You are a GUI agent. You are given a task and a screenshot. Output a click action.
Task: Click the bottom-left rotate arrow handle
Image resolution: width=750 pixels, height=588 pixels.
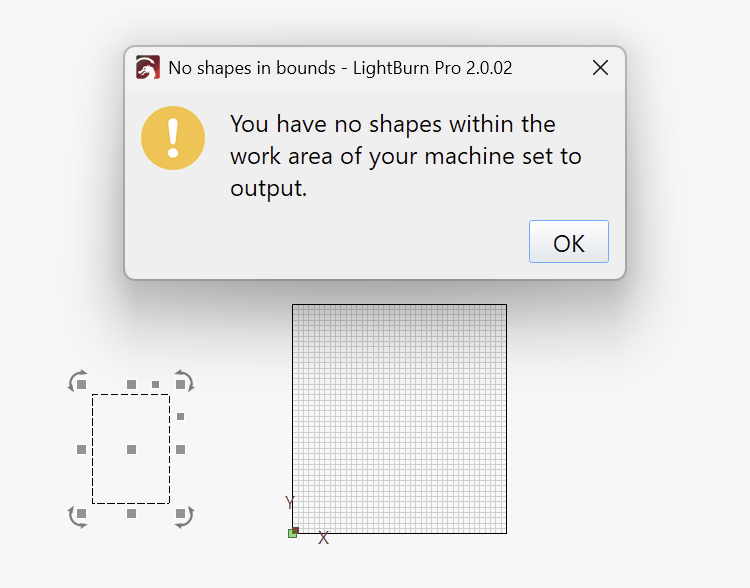tap(77, 516)
